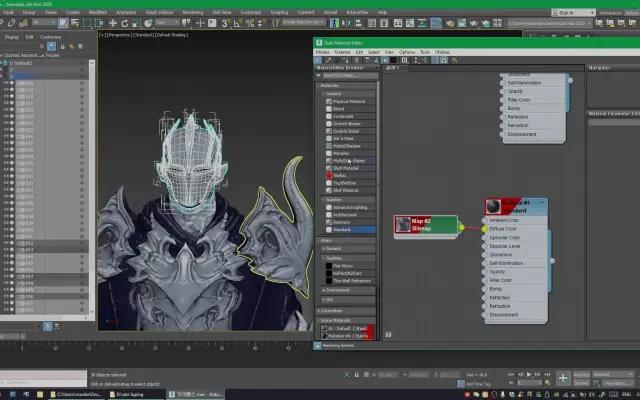This screenshot has height=400, width=640.
Task: Click the Select by Name list icon
Action: coord(75,23)
